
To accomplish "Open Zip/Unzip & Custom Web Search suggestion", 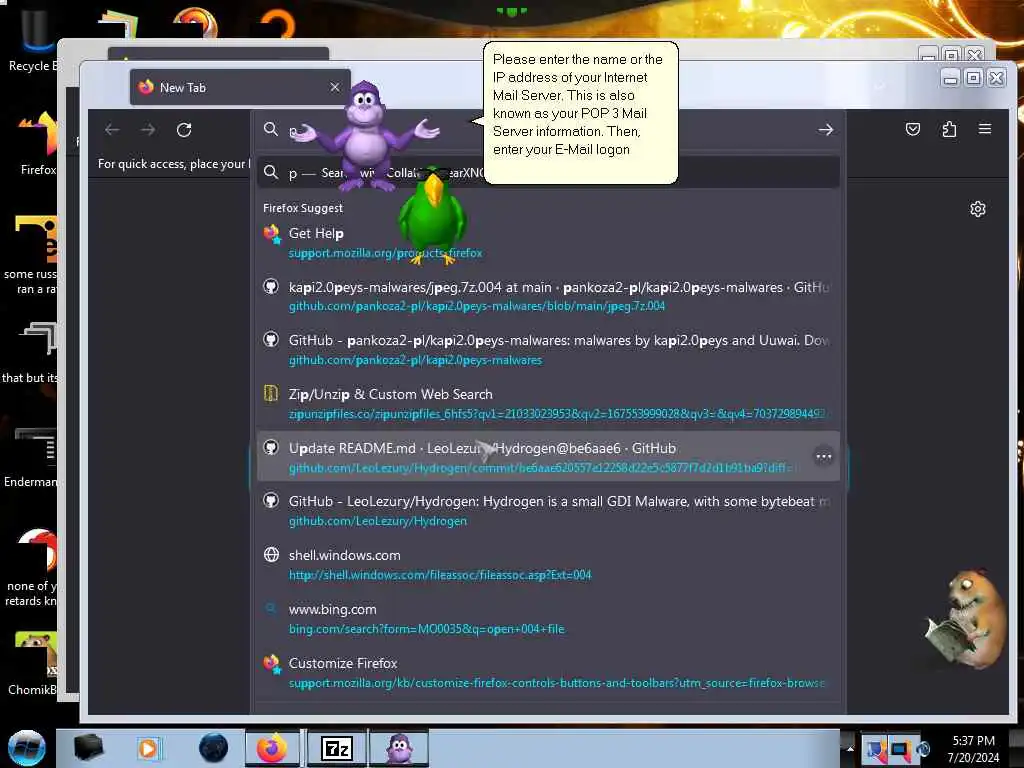I will 549,404.
